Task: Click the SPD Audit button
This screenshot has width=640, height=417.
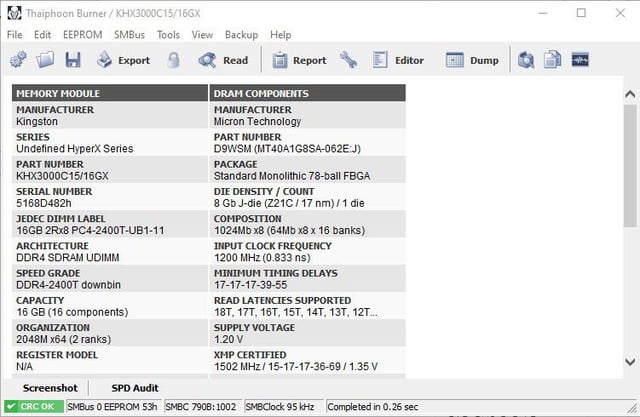Action: (x=135, y=388)
